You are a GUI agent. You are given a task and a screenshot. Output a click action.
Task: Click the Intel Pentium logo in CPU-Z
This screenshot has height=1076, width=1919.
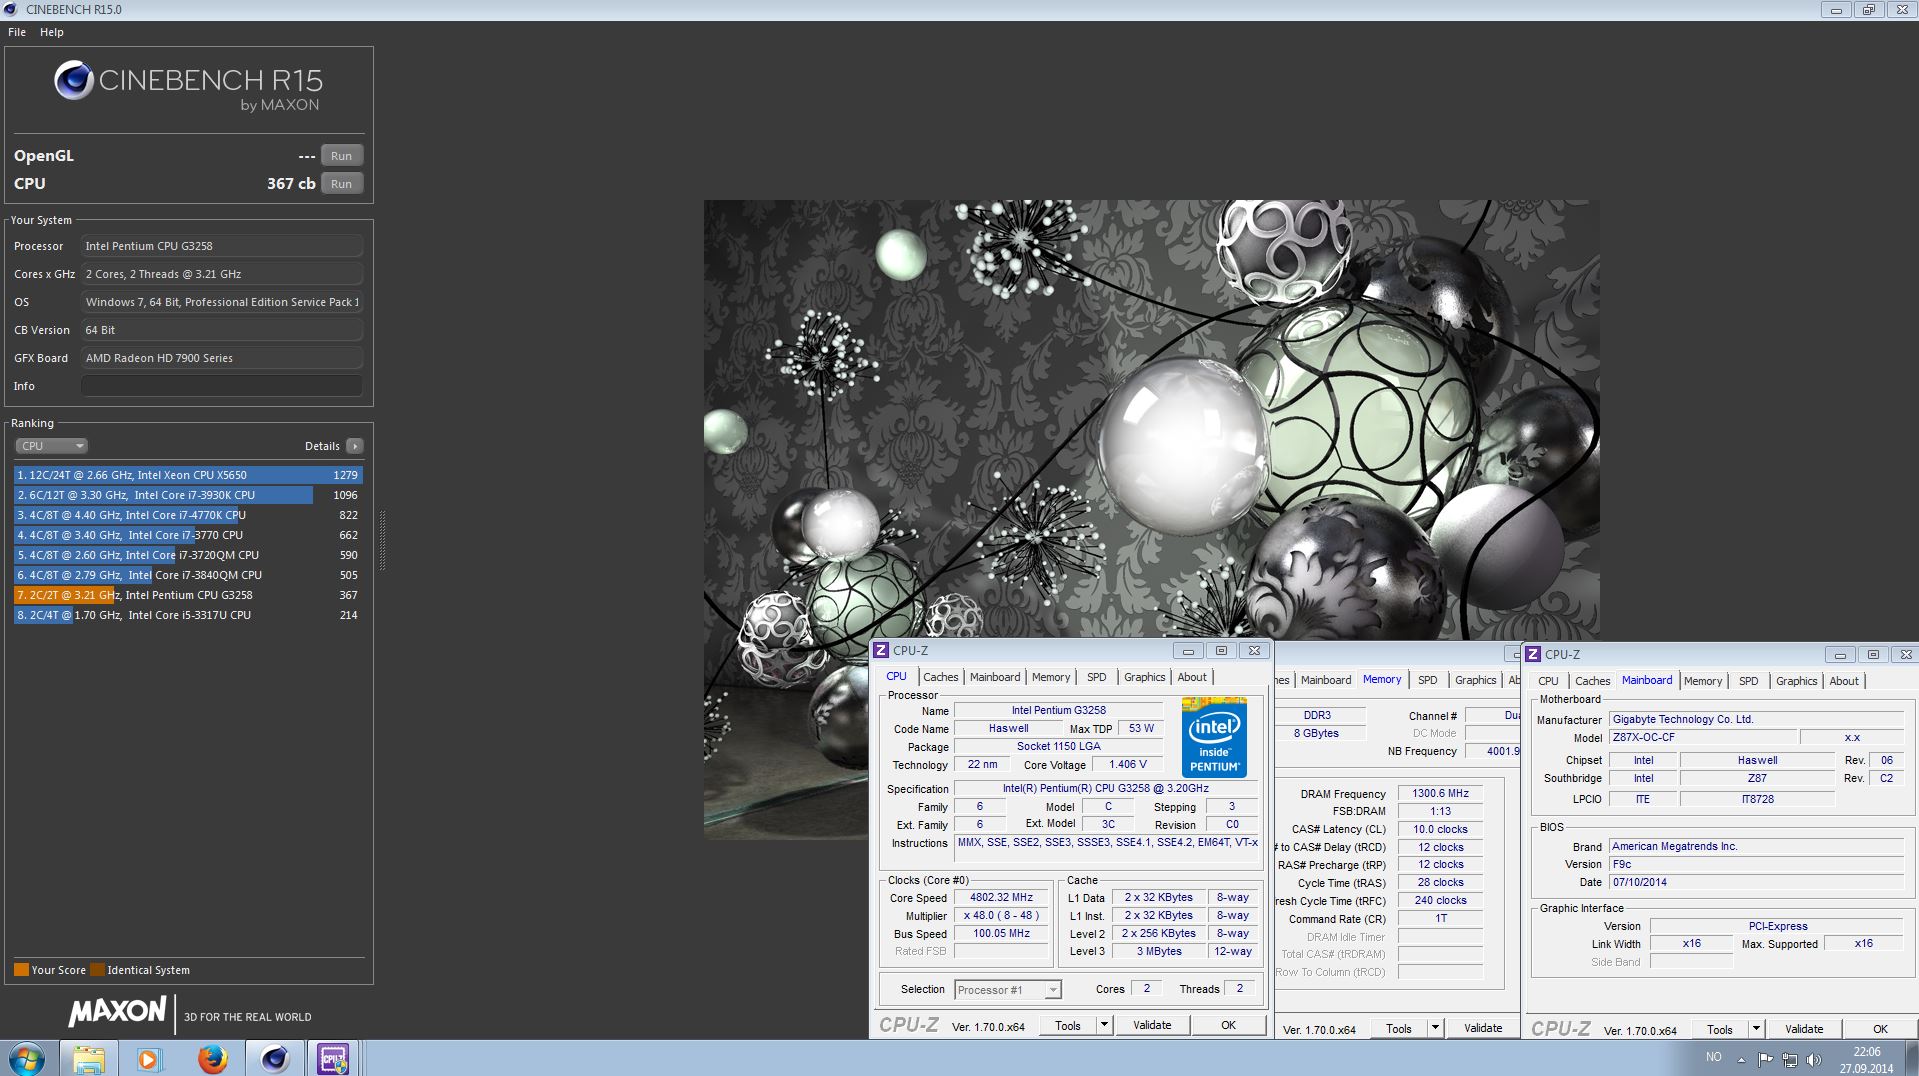point(1214,738)
